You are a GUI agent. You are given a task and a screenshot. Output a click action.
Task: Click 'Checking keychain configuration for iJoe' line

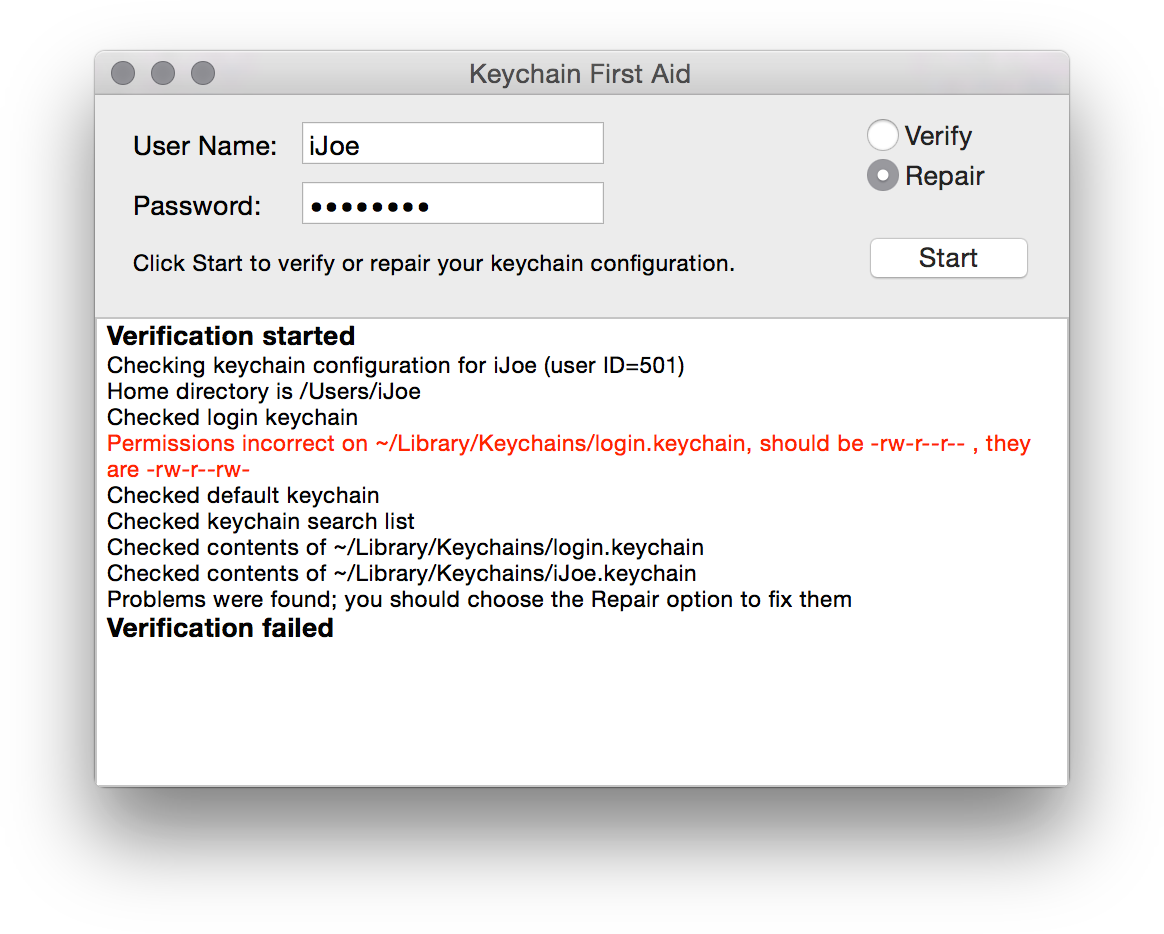click(x=396, y=365)
